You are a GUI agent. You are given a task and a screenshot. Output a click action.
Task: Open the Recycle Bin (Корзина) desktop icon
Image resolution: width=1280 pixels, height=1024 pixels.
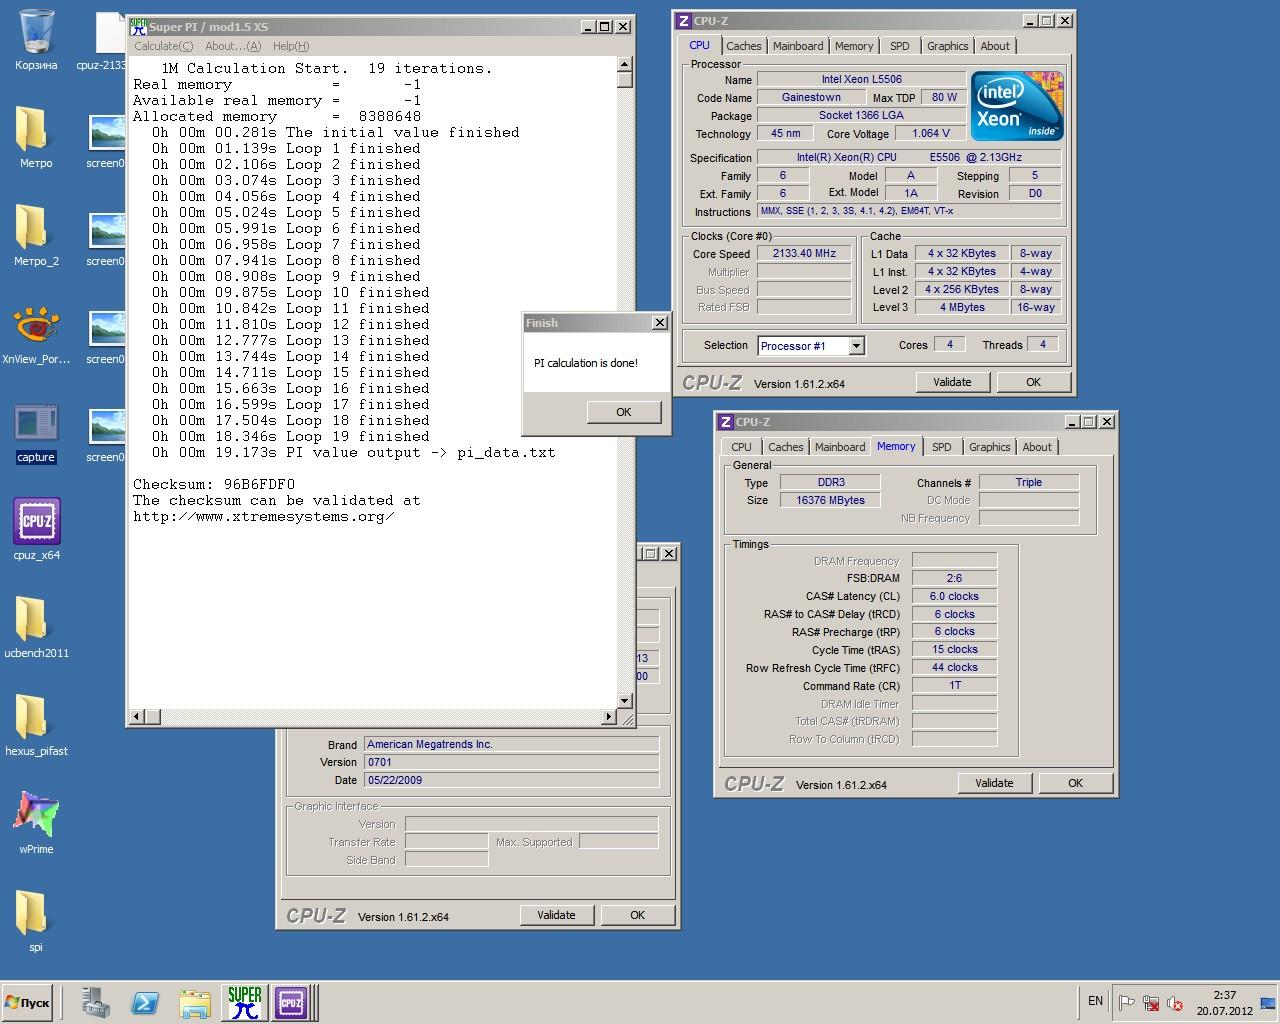click(x=37, y=40)
